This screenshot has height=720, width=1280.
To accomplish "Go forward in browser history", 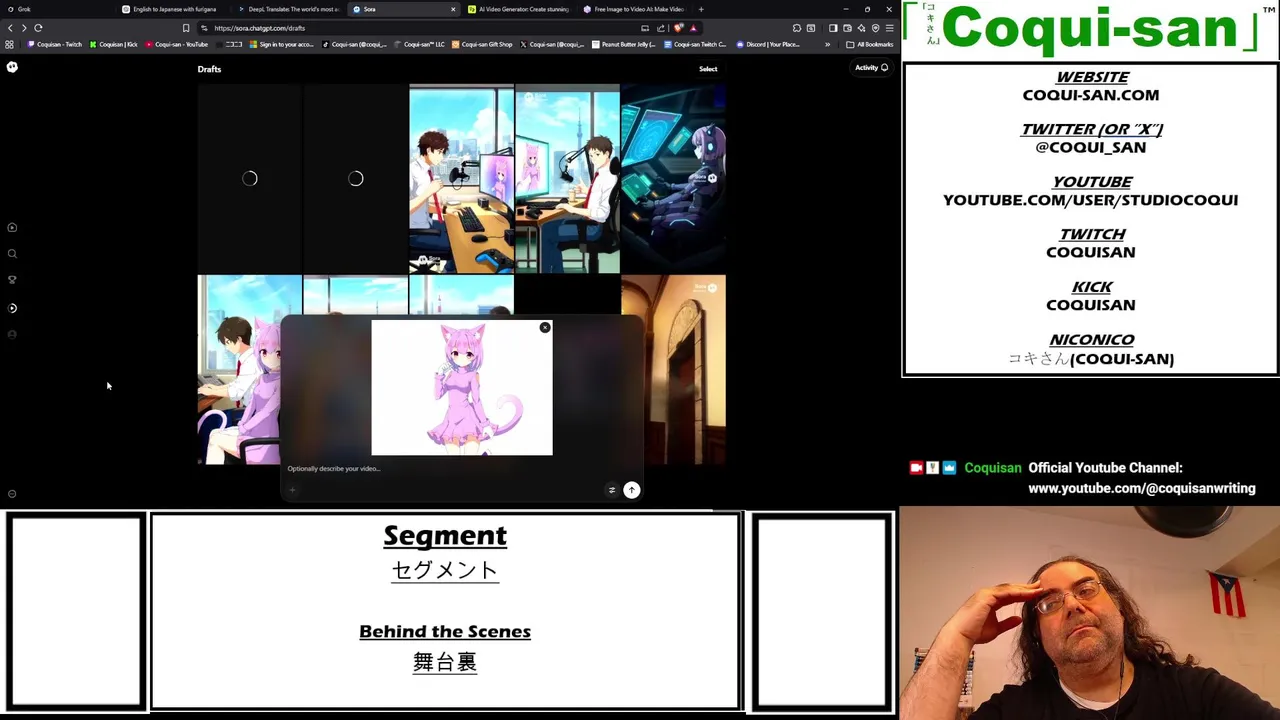I will (24, 28).
